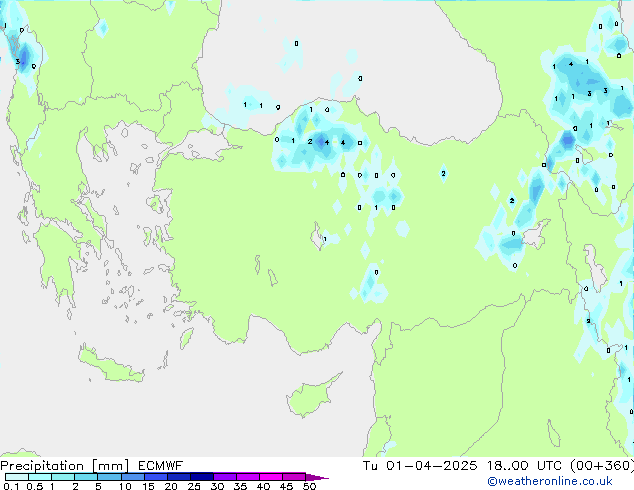The width and height of the screenshot is (634, 490).
Task: Select the 10–15 mm blue swatch
Action: [132, 477]
